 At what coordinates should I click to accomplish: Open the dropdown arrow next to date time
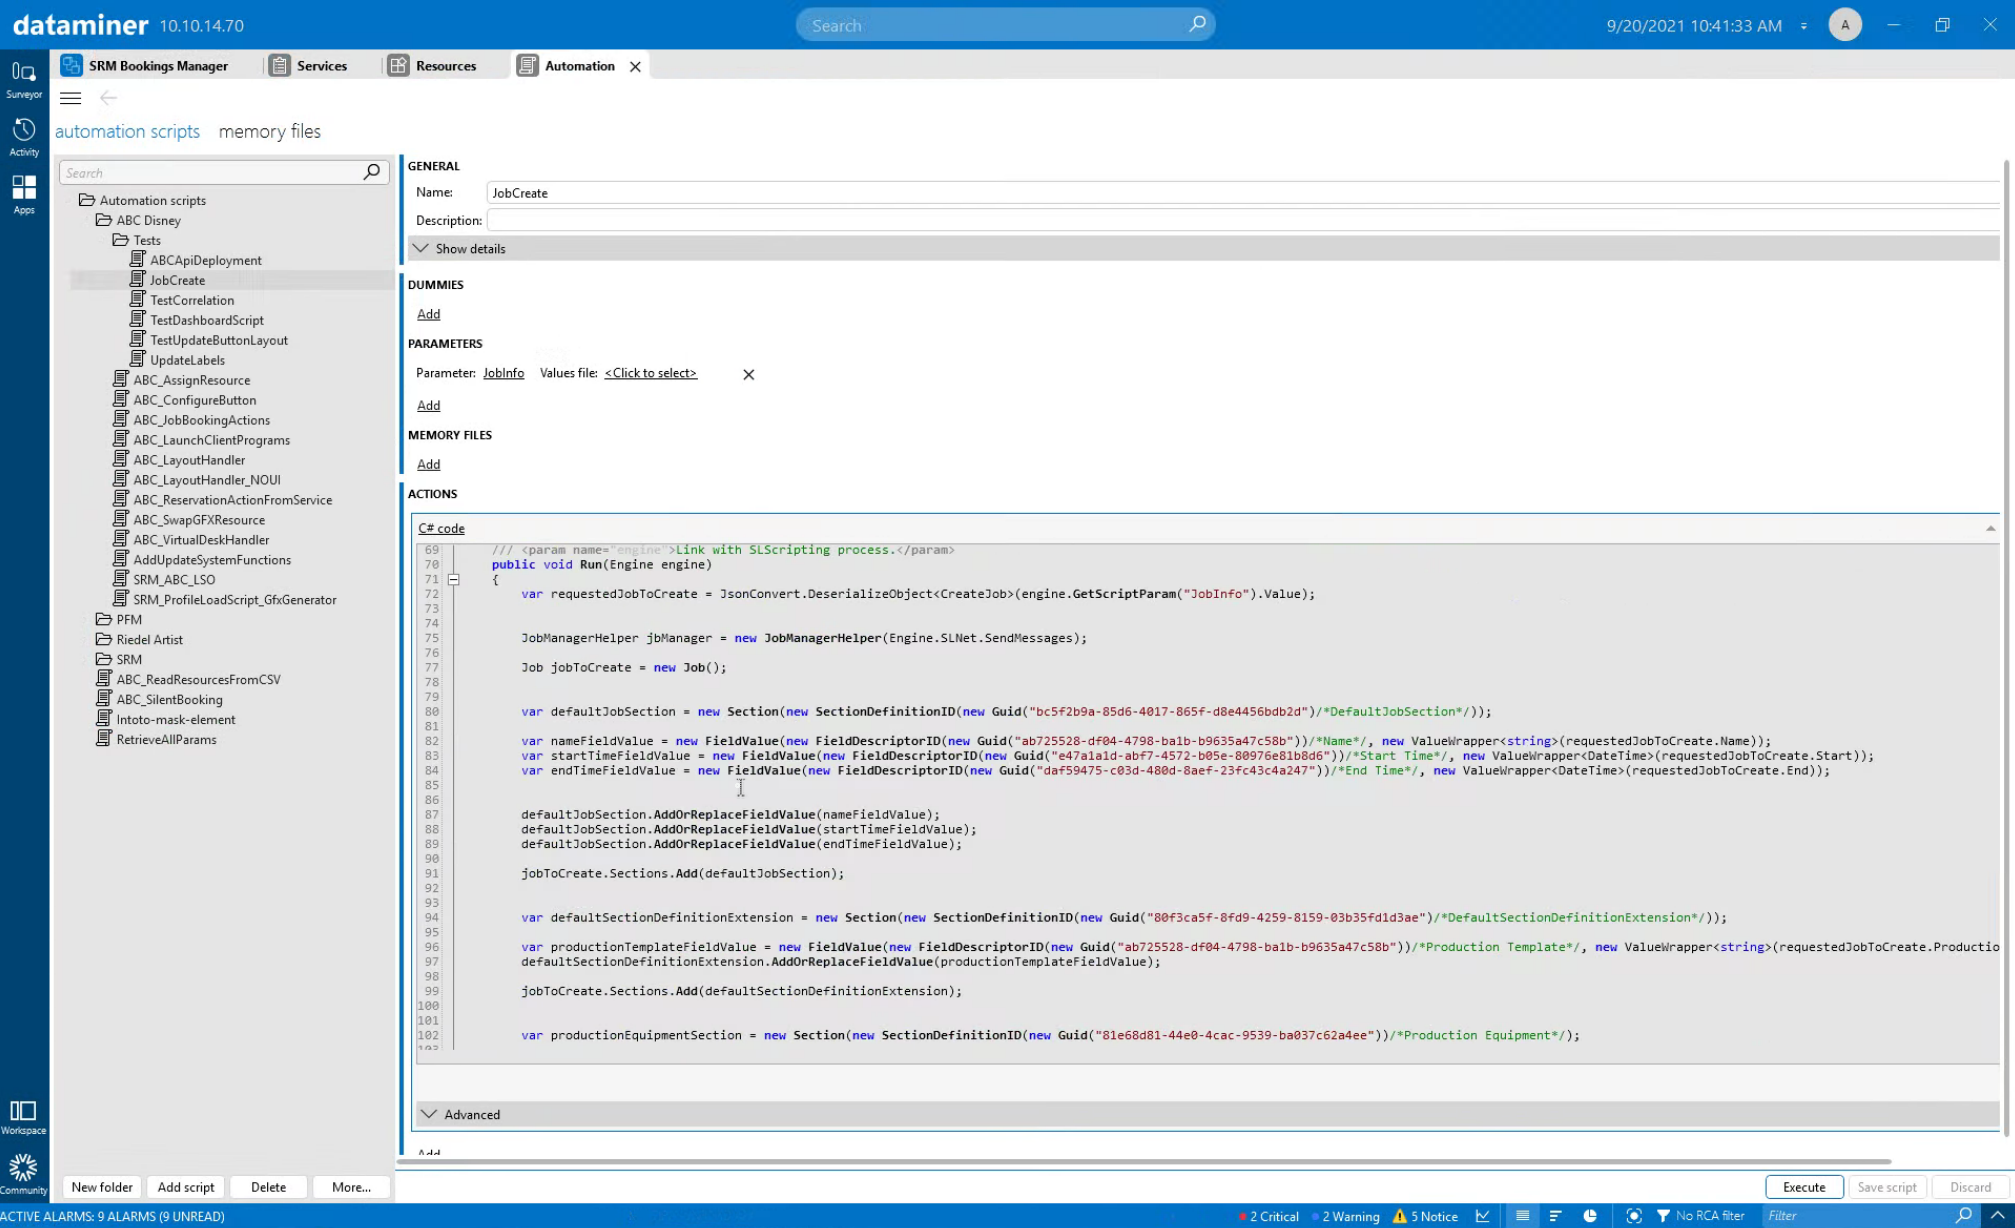click(x=1804, y=26)
